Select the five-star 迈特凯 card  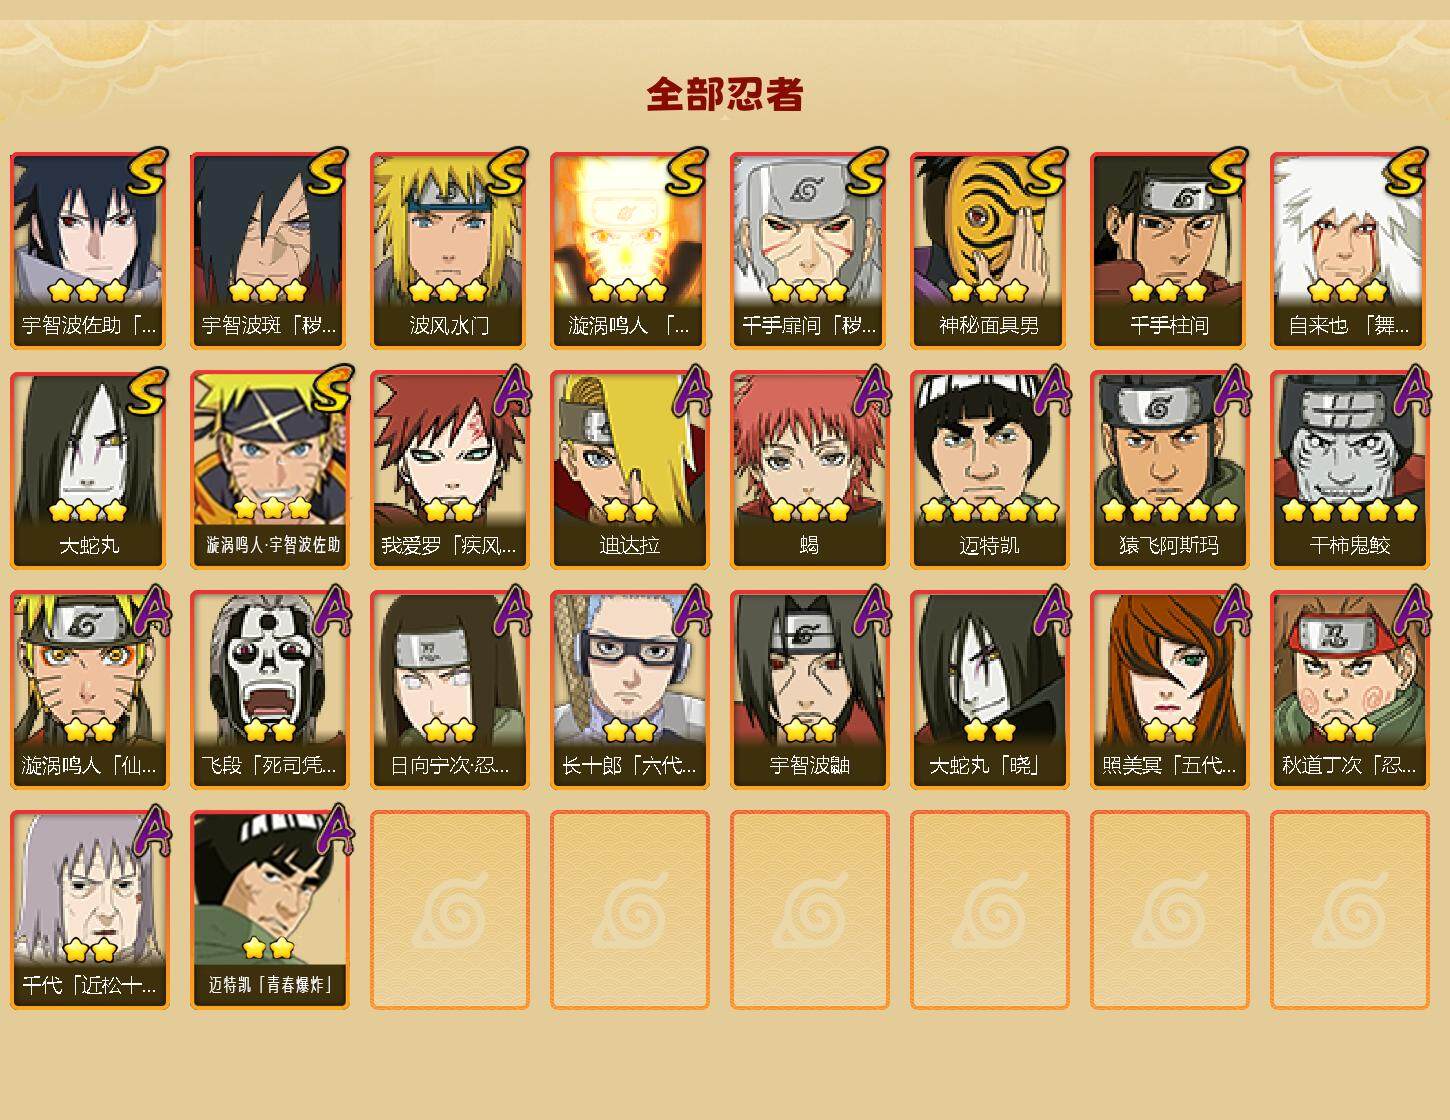click(x=989, y=470)
